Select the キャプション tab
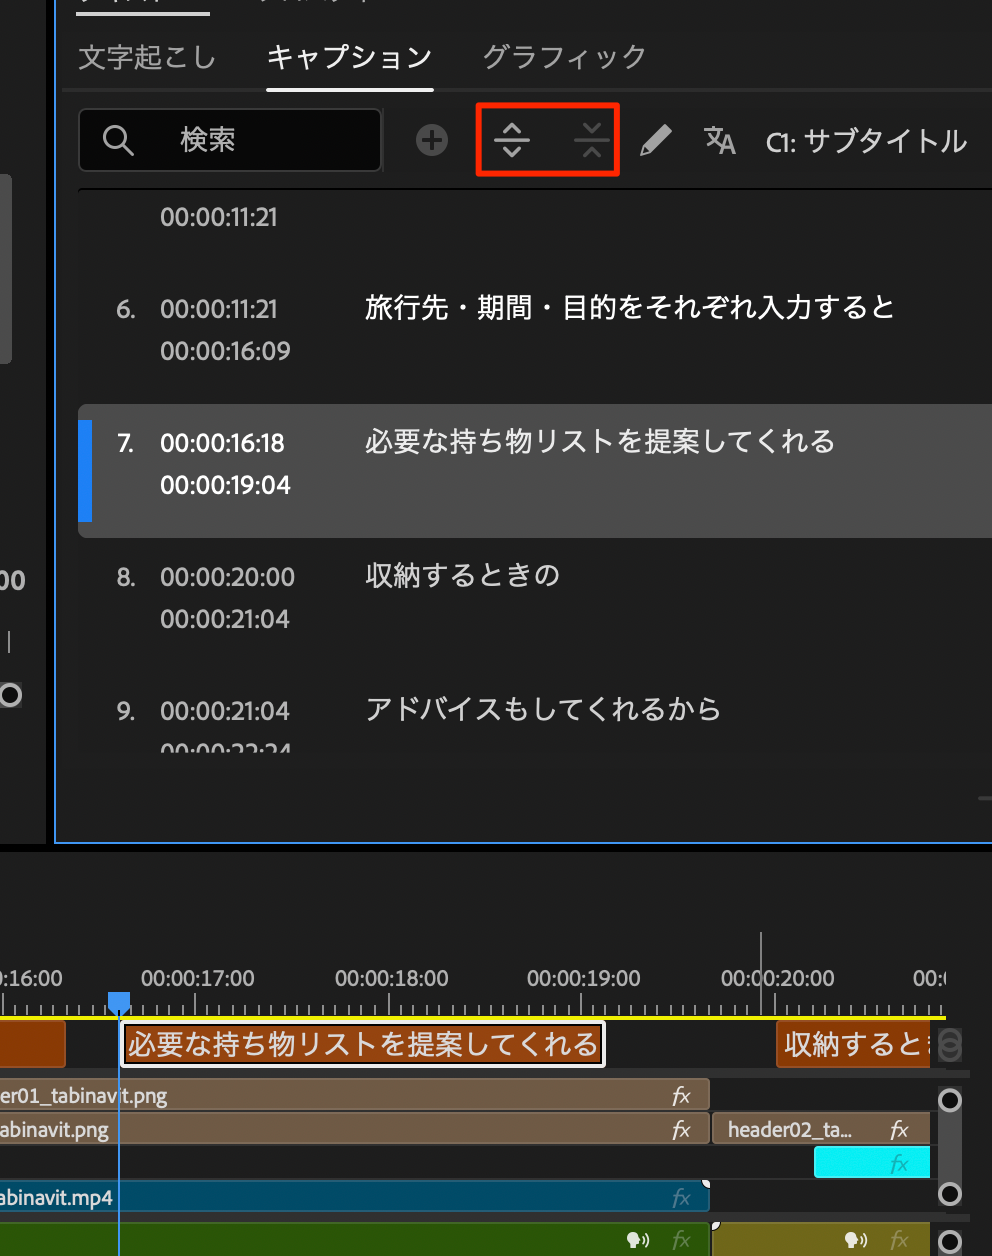This screenshot has height=1256, width=992. [349, 57]
